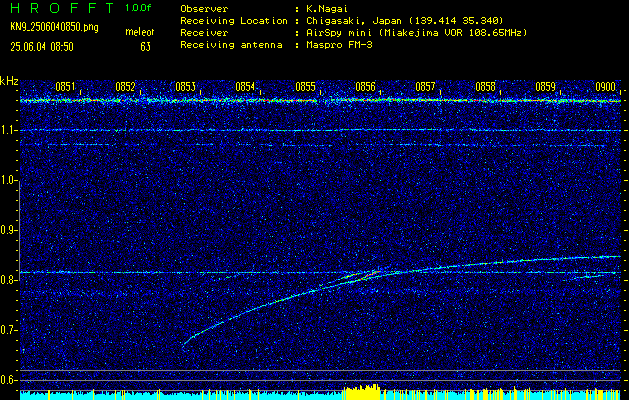
Task: Click the 0856 time marker
Action: click(x=365, y=87)
